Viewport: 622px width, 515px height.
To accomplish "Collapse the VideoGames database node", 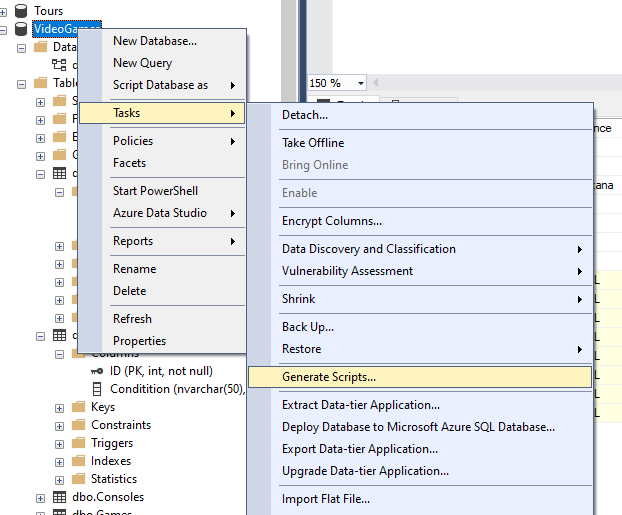I will [x=3, y=30].
